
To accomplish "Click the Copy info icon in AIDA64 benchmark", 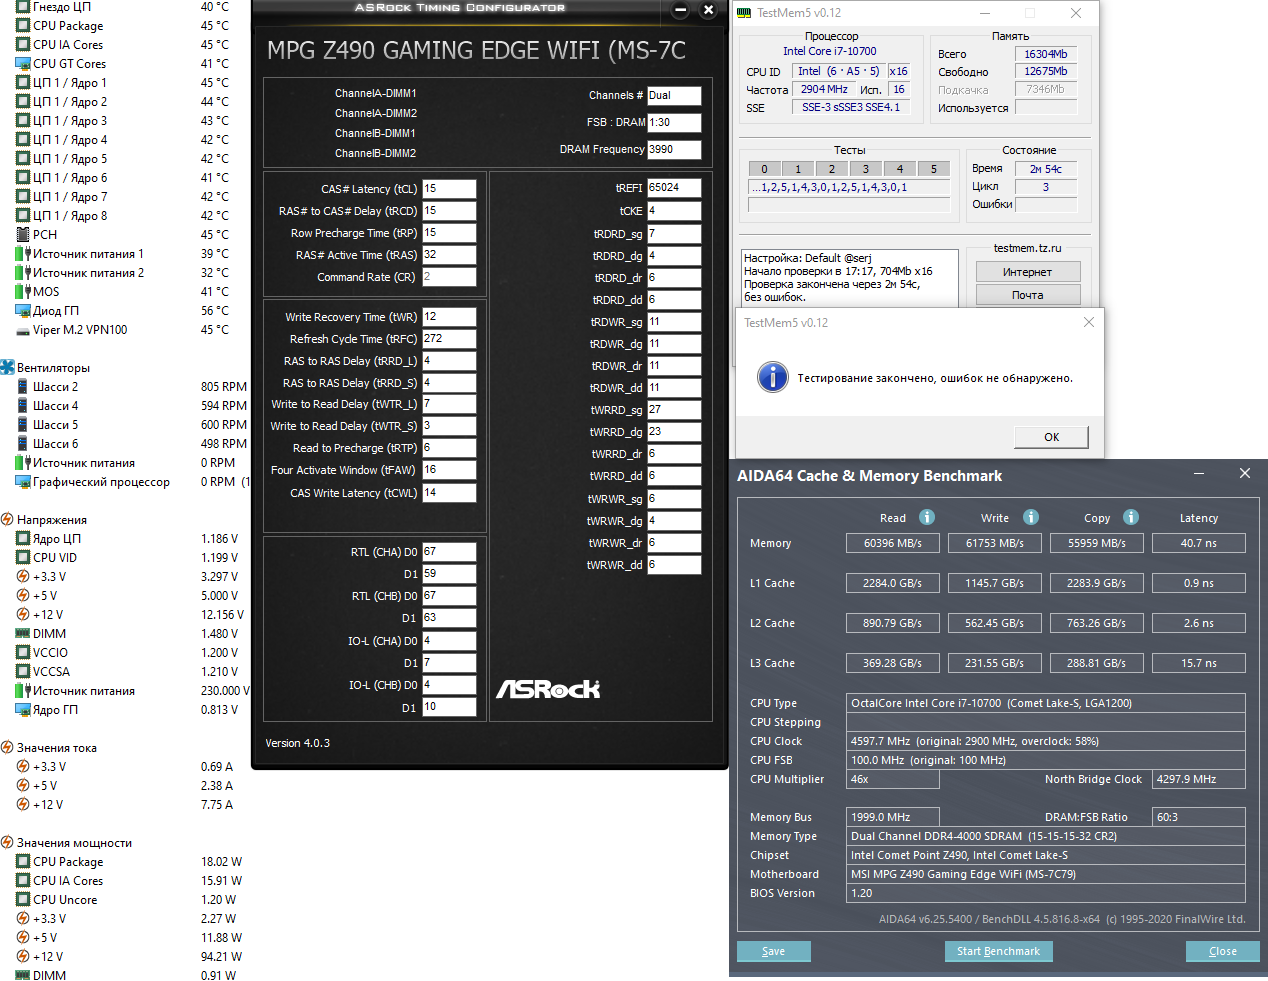I will pyautogui.click(x=1131, y=517).
